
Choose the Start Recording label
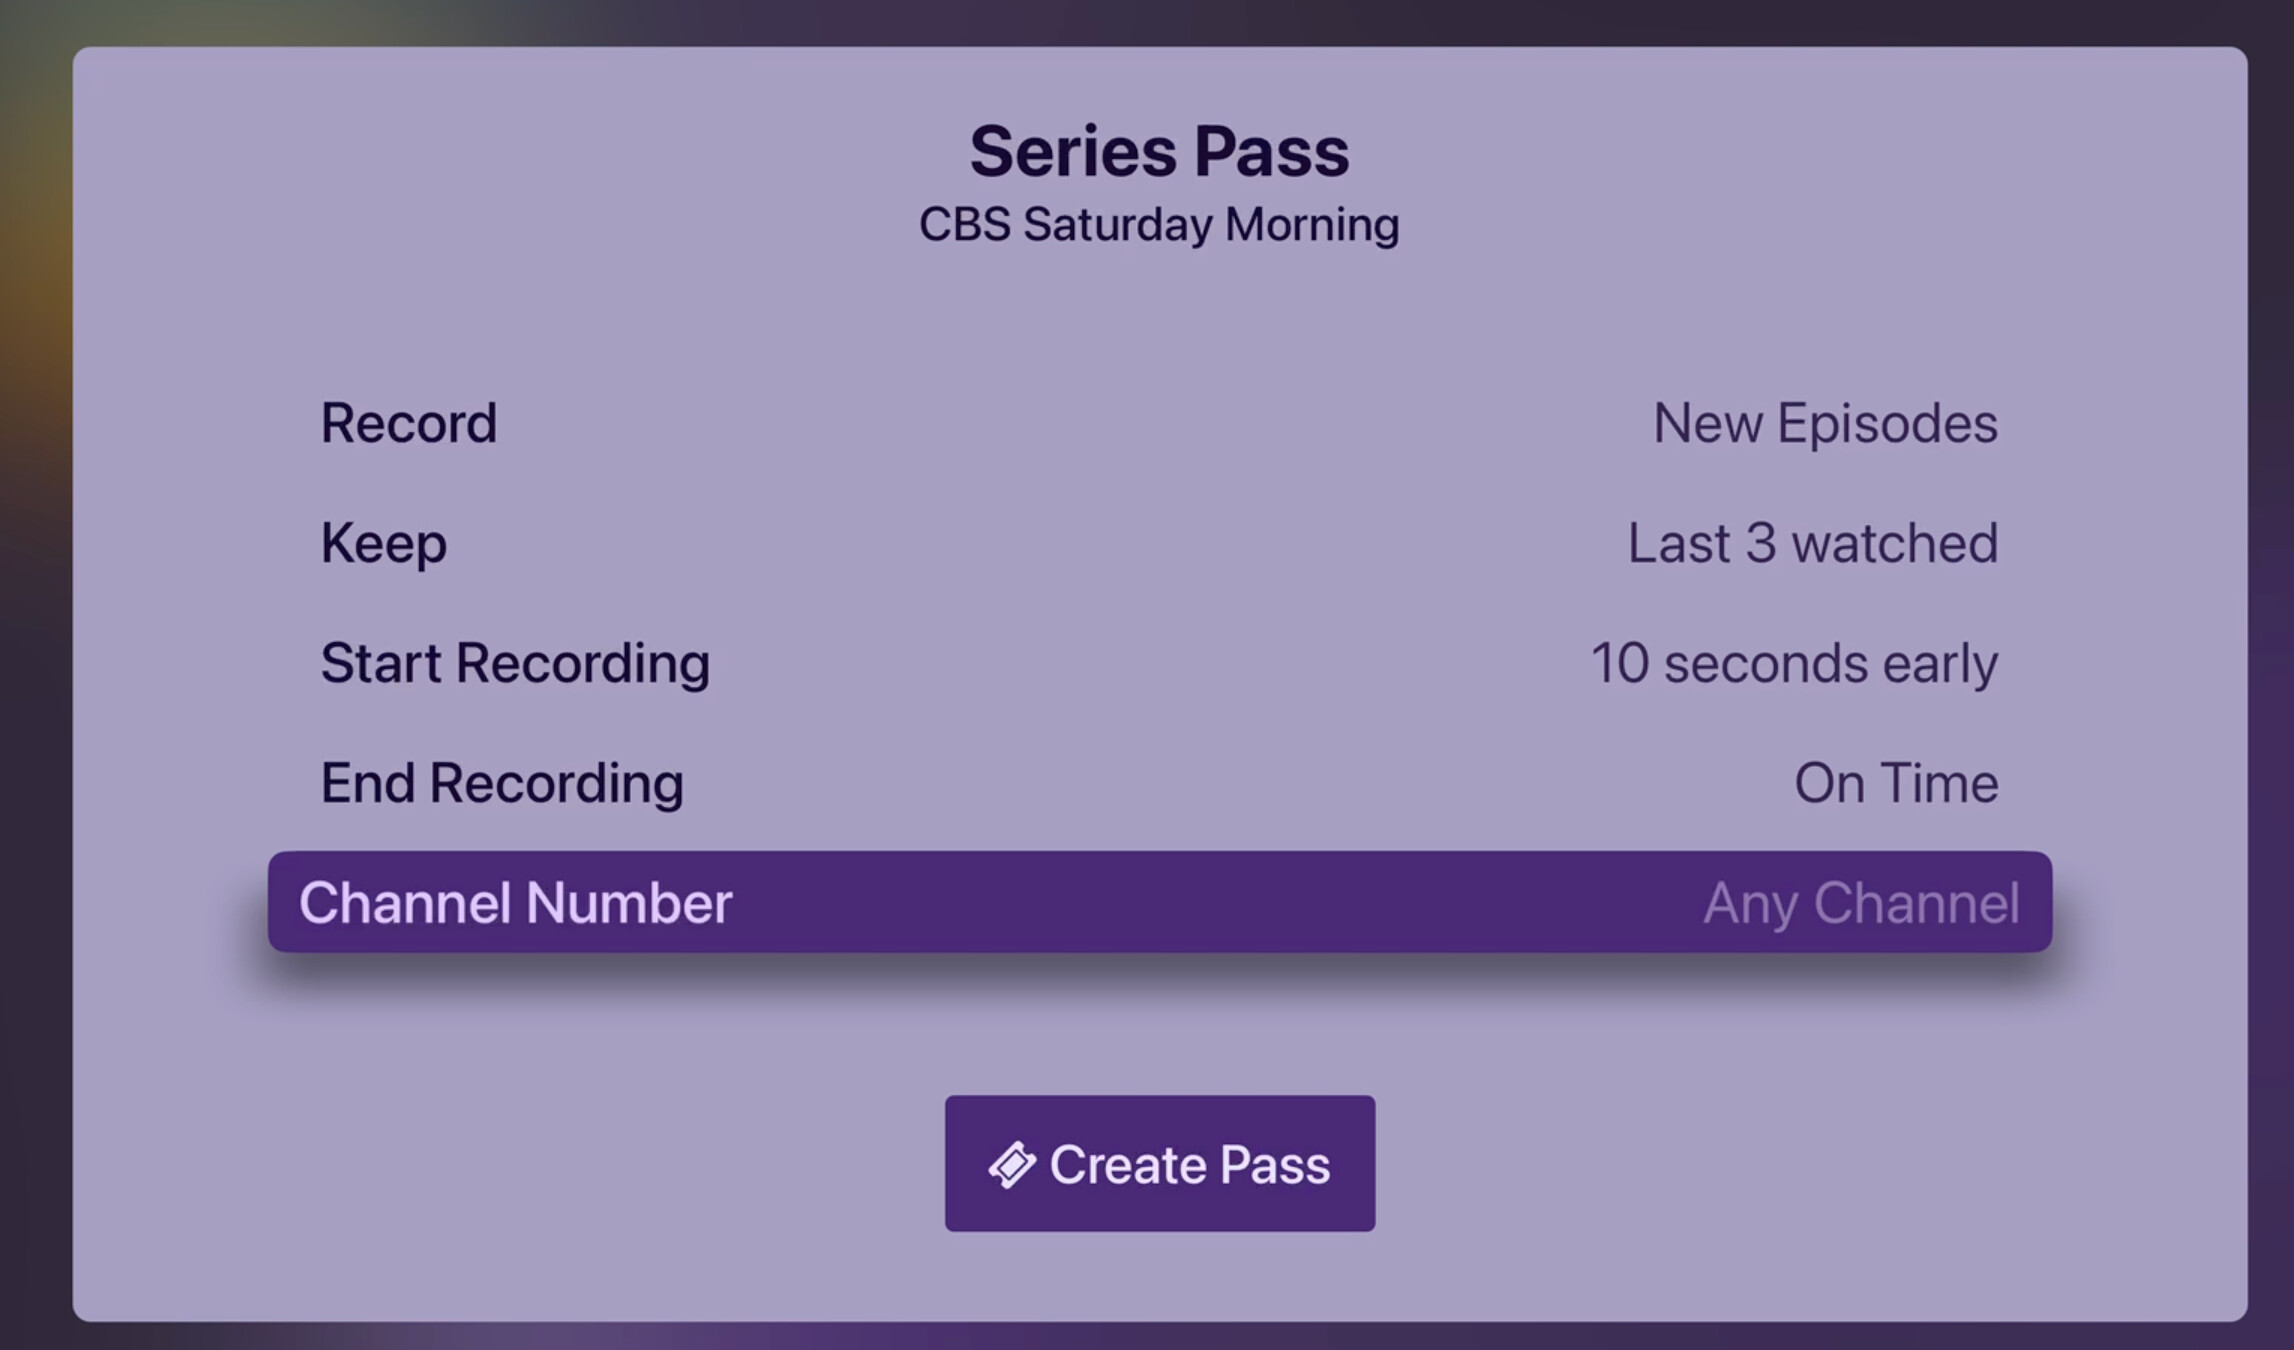pos(515,663)
